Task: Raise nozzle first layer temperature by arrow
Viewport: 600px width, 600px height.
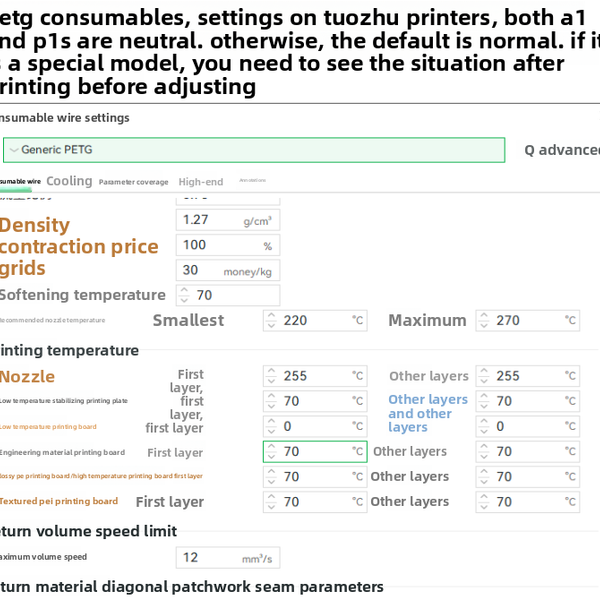Action: coord(271,372)
